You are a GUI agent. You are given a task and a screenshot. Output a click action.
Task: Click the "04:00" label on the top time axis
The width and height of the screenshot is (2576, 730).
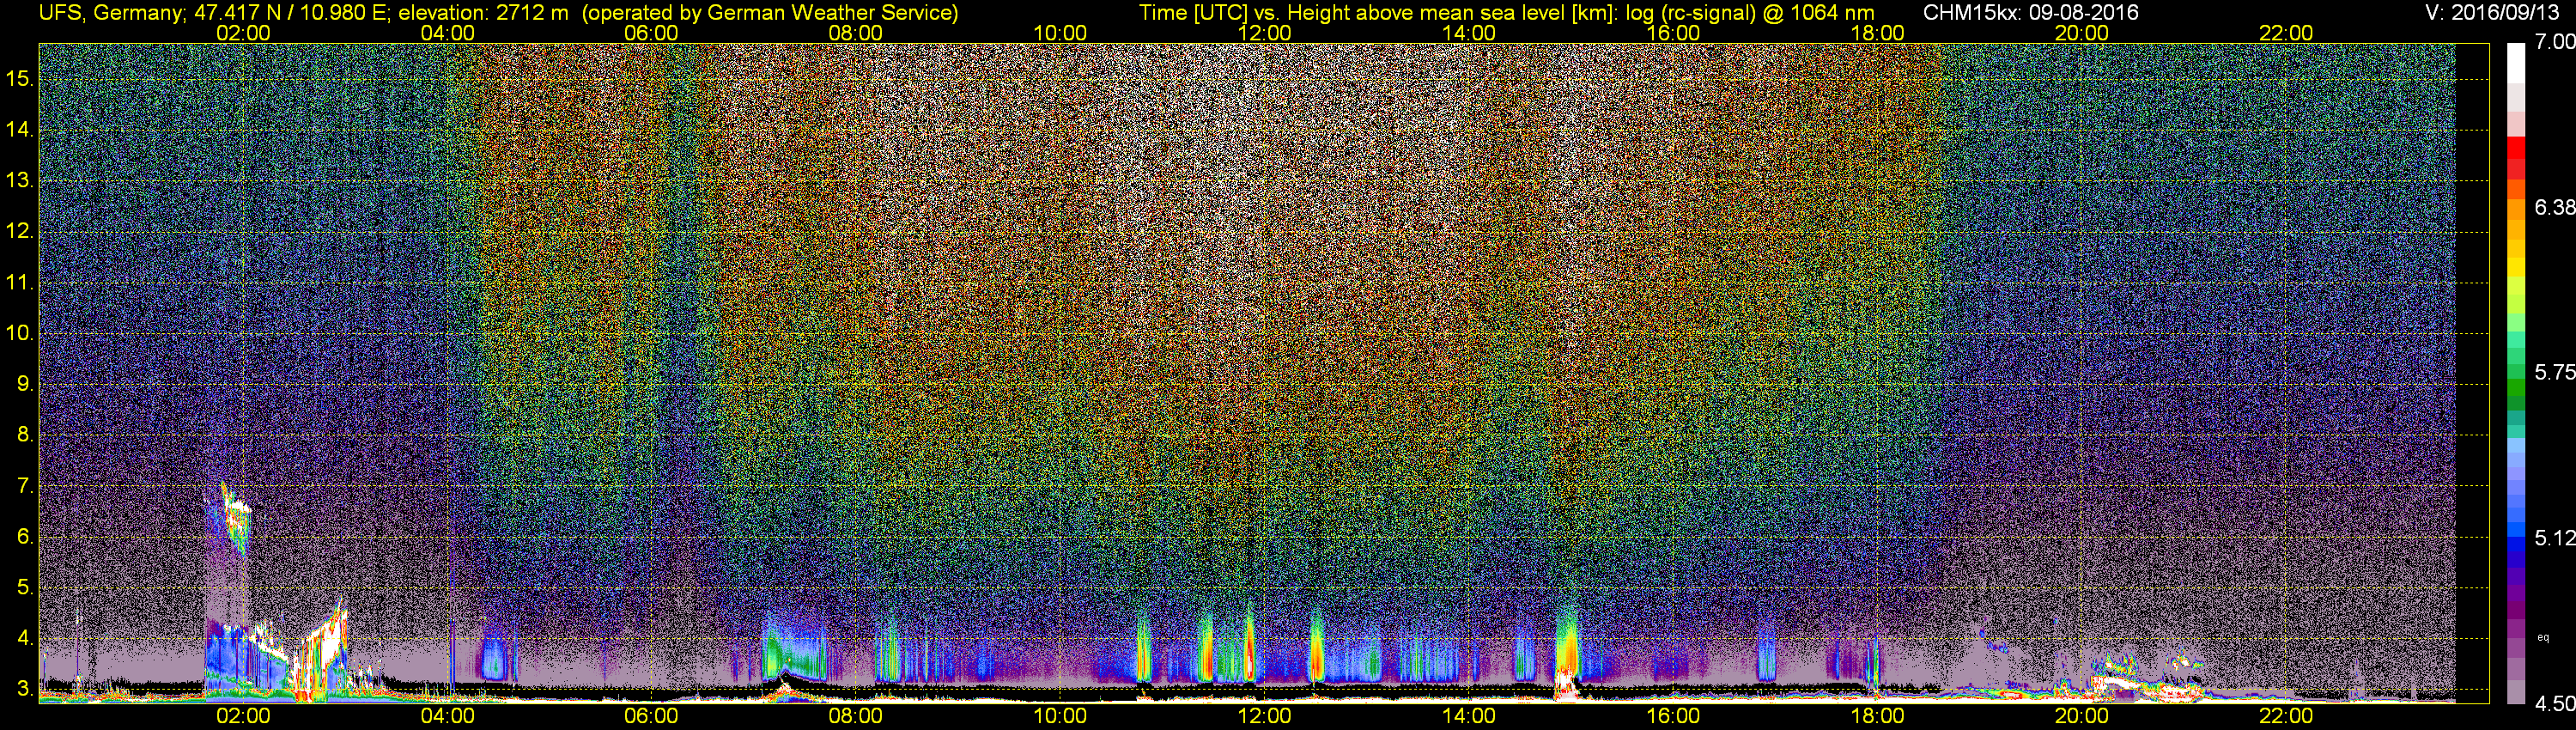coord(447,33)
